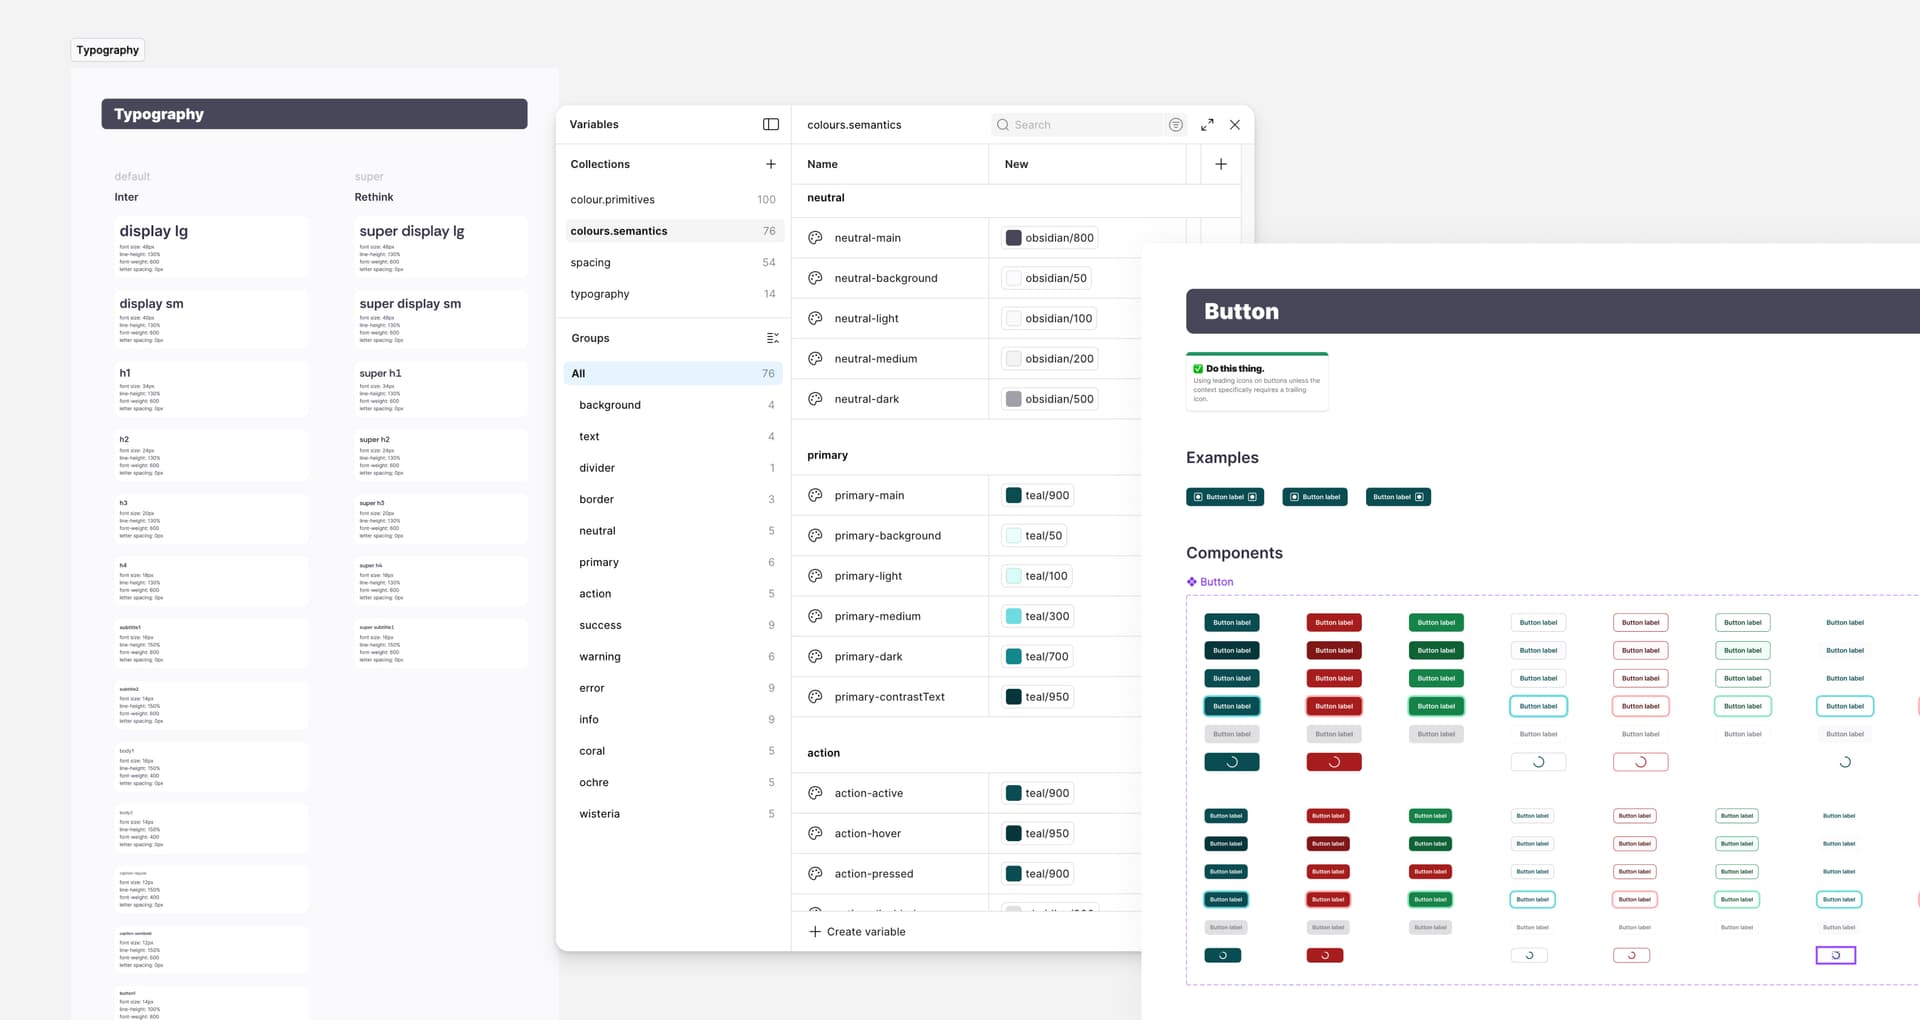1920x1020 pixels.
Task: Toggle the sidebar layout icon in Variables panel
Action: 770,124
